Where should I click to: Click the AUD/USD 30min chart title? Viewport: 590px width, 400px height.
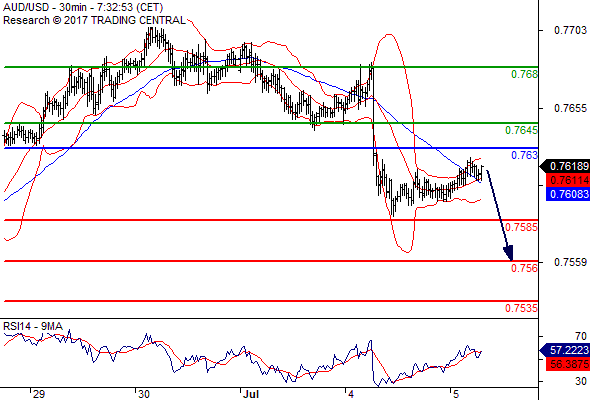[x=83, y=7]
